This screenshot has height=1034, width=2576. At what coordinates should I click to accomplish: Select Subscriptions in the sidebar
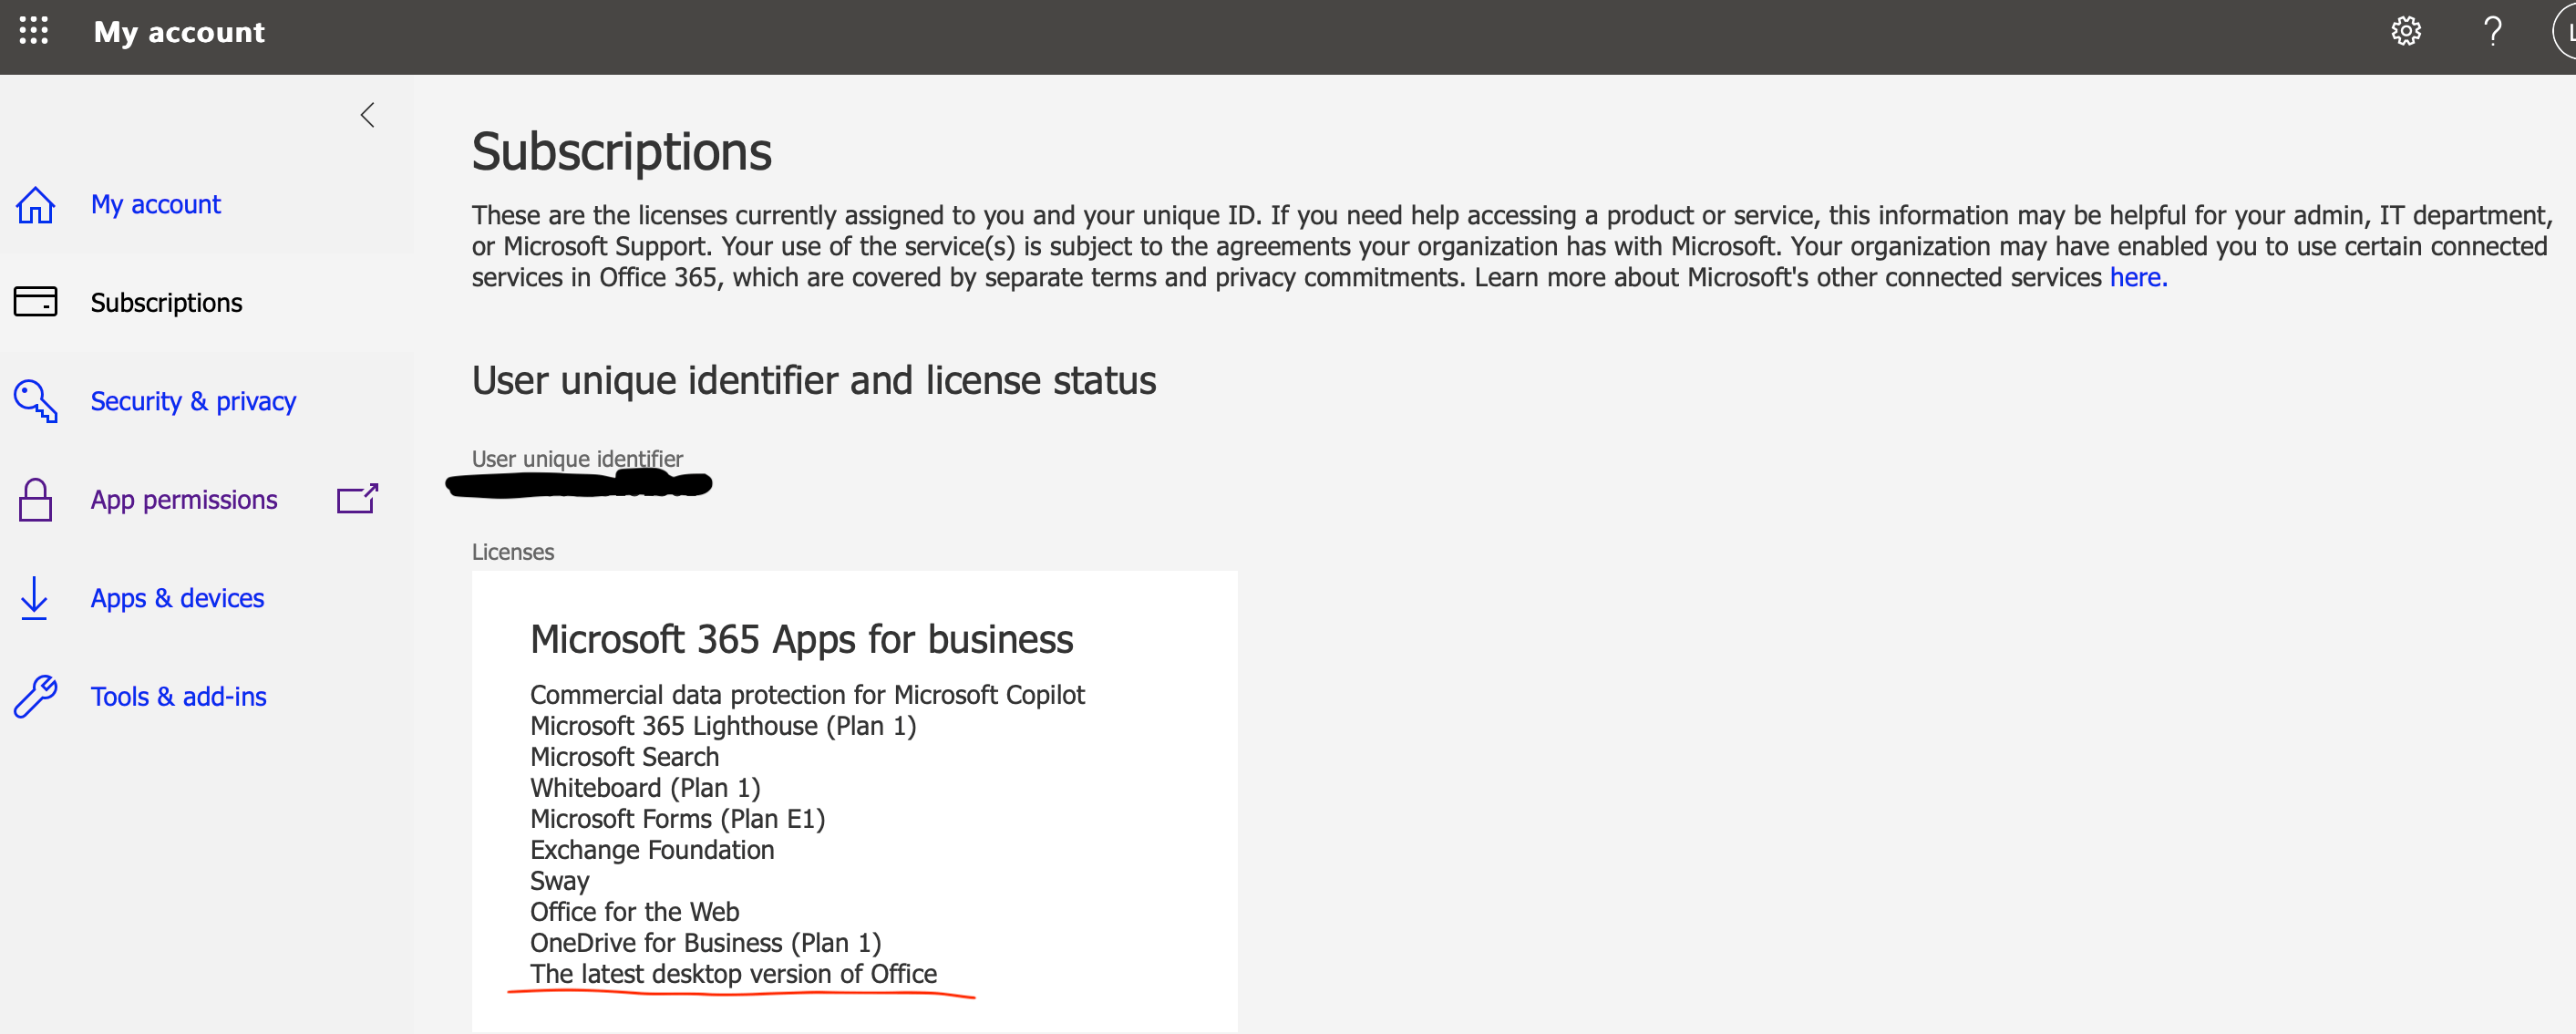click(x=166, y=303)
